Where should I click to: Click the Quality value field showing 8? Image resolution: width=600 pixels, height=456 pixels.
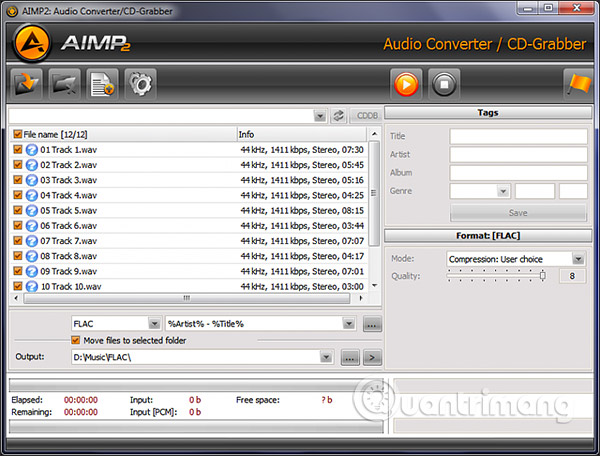tap(572, 276)
